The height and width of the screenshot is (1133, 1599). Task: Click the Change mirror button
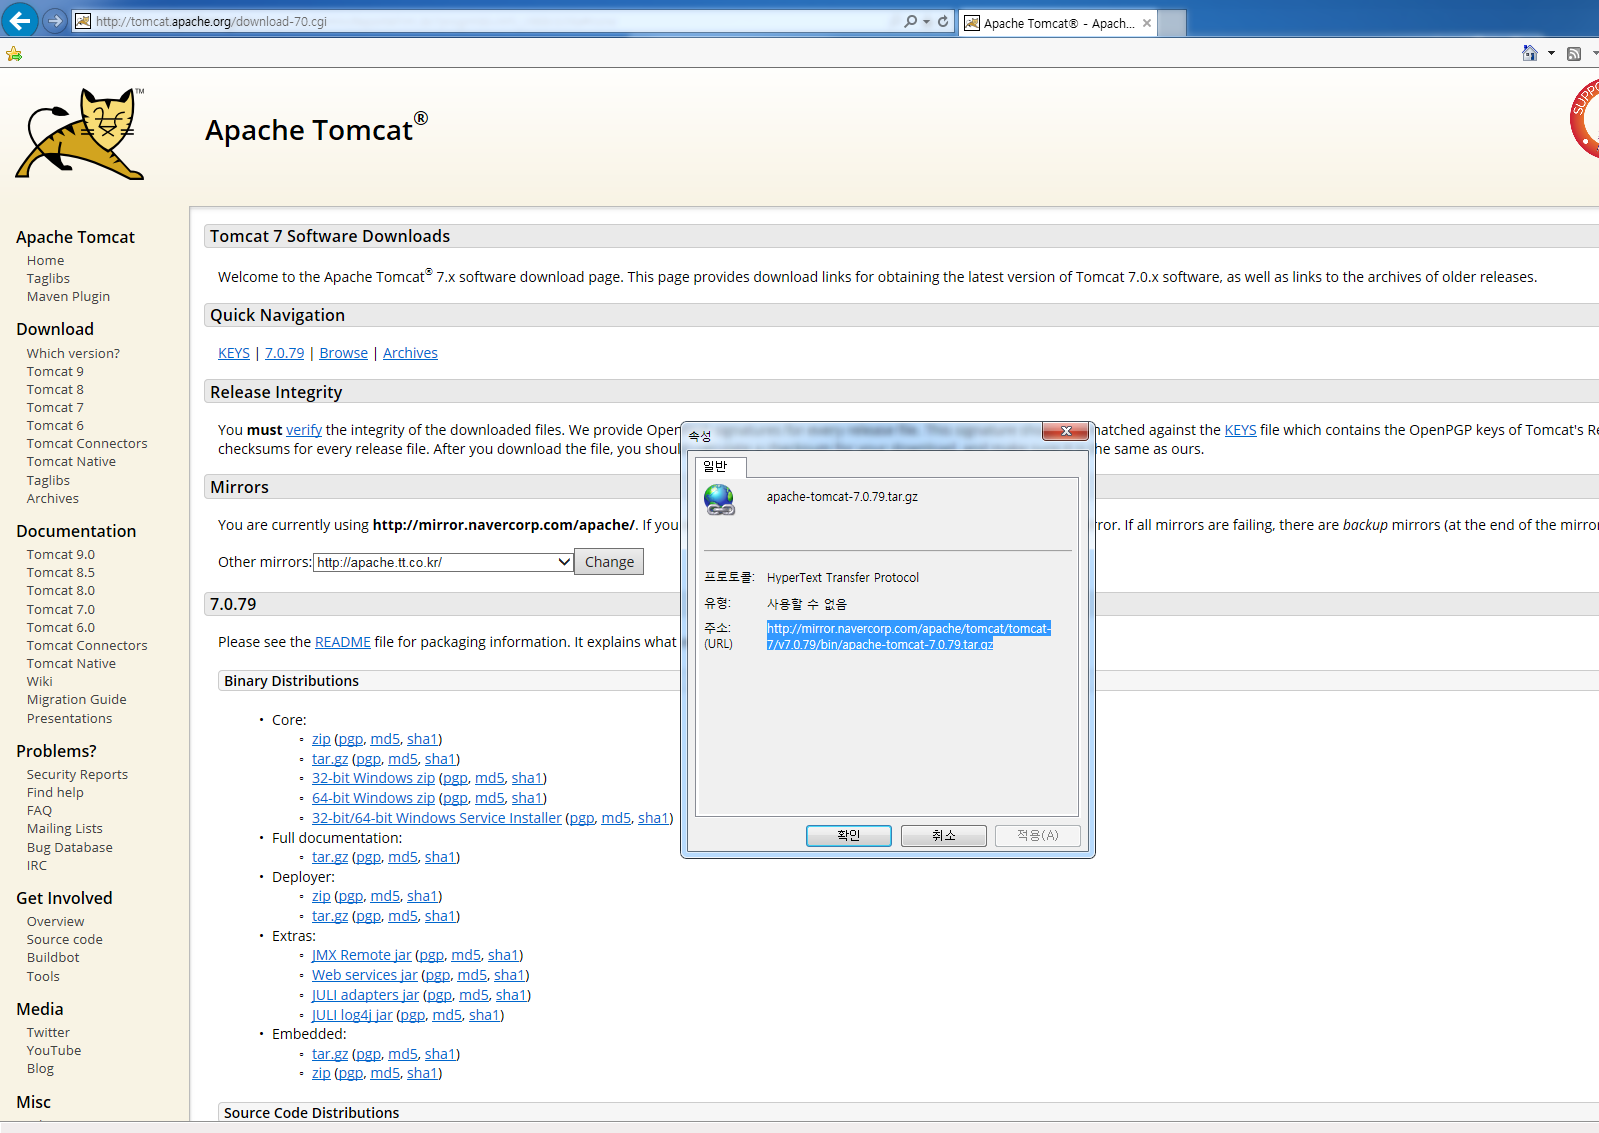tap(609, 562)
